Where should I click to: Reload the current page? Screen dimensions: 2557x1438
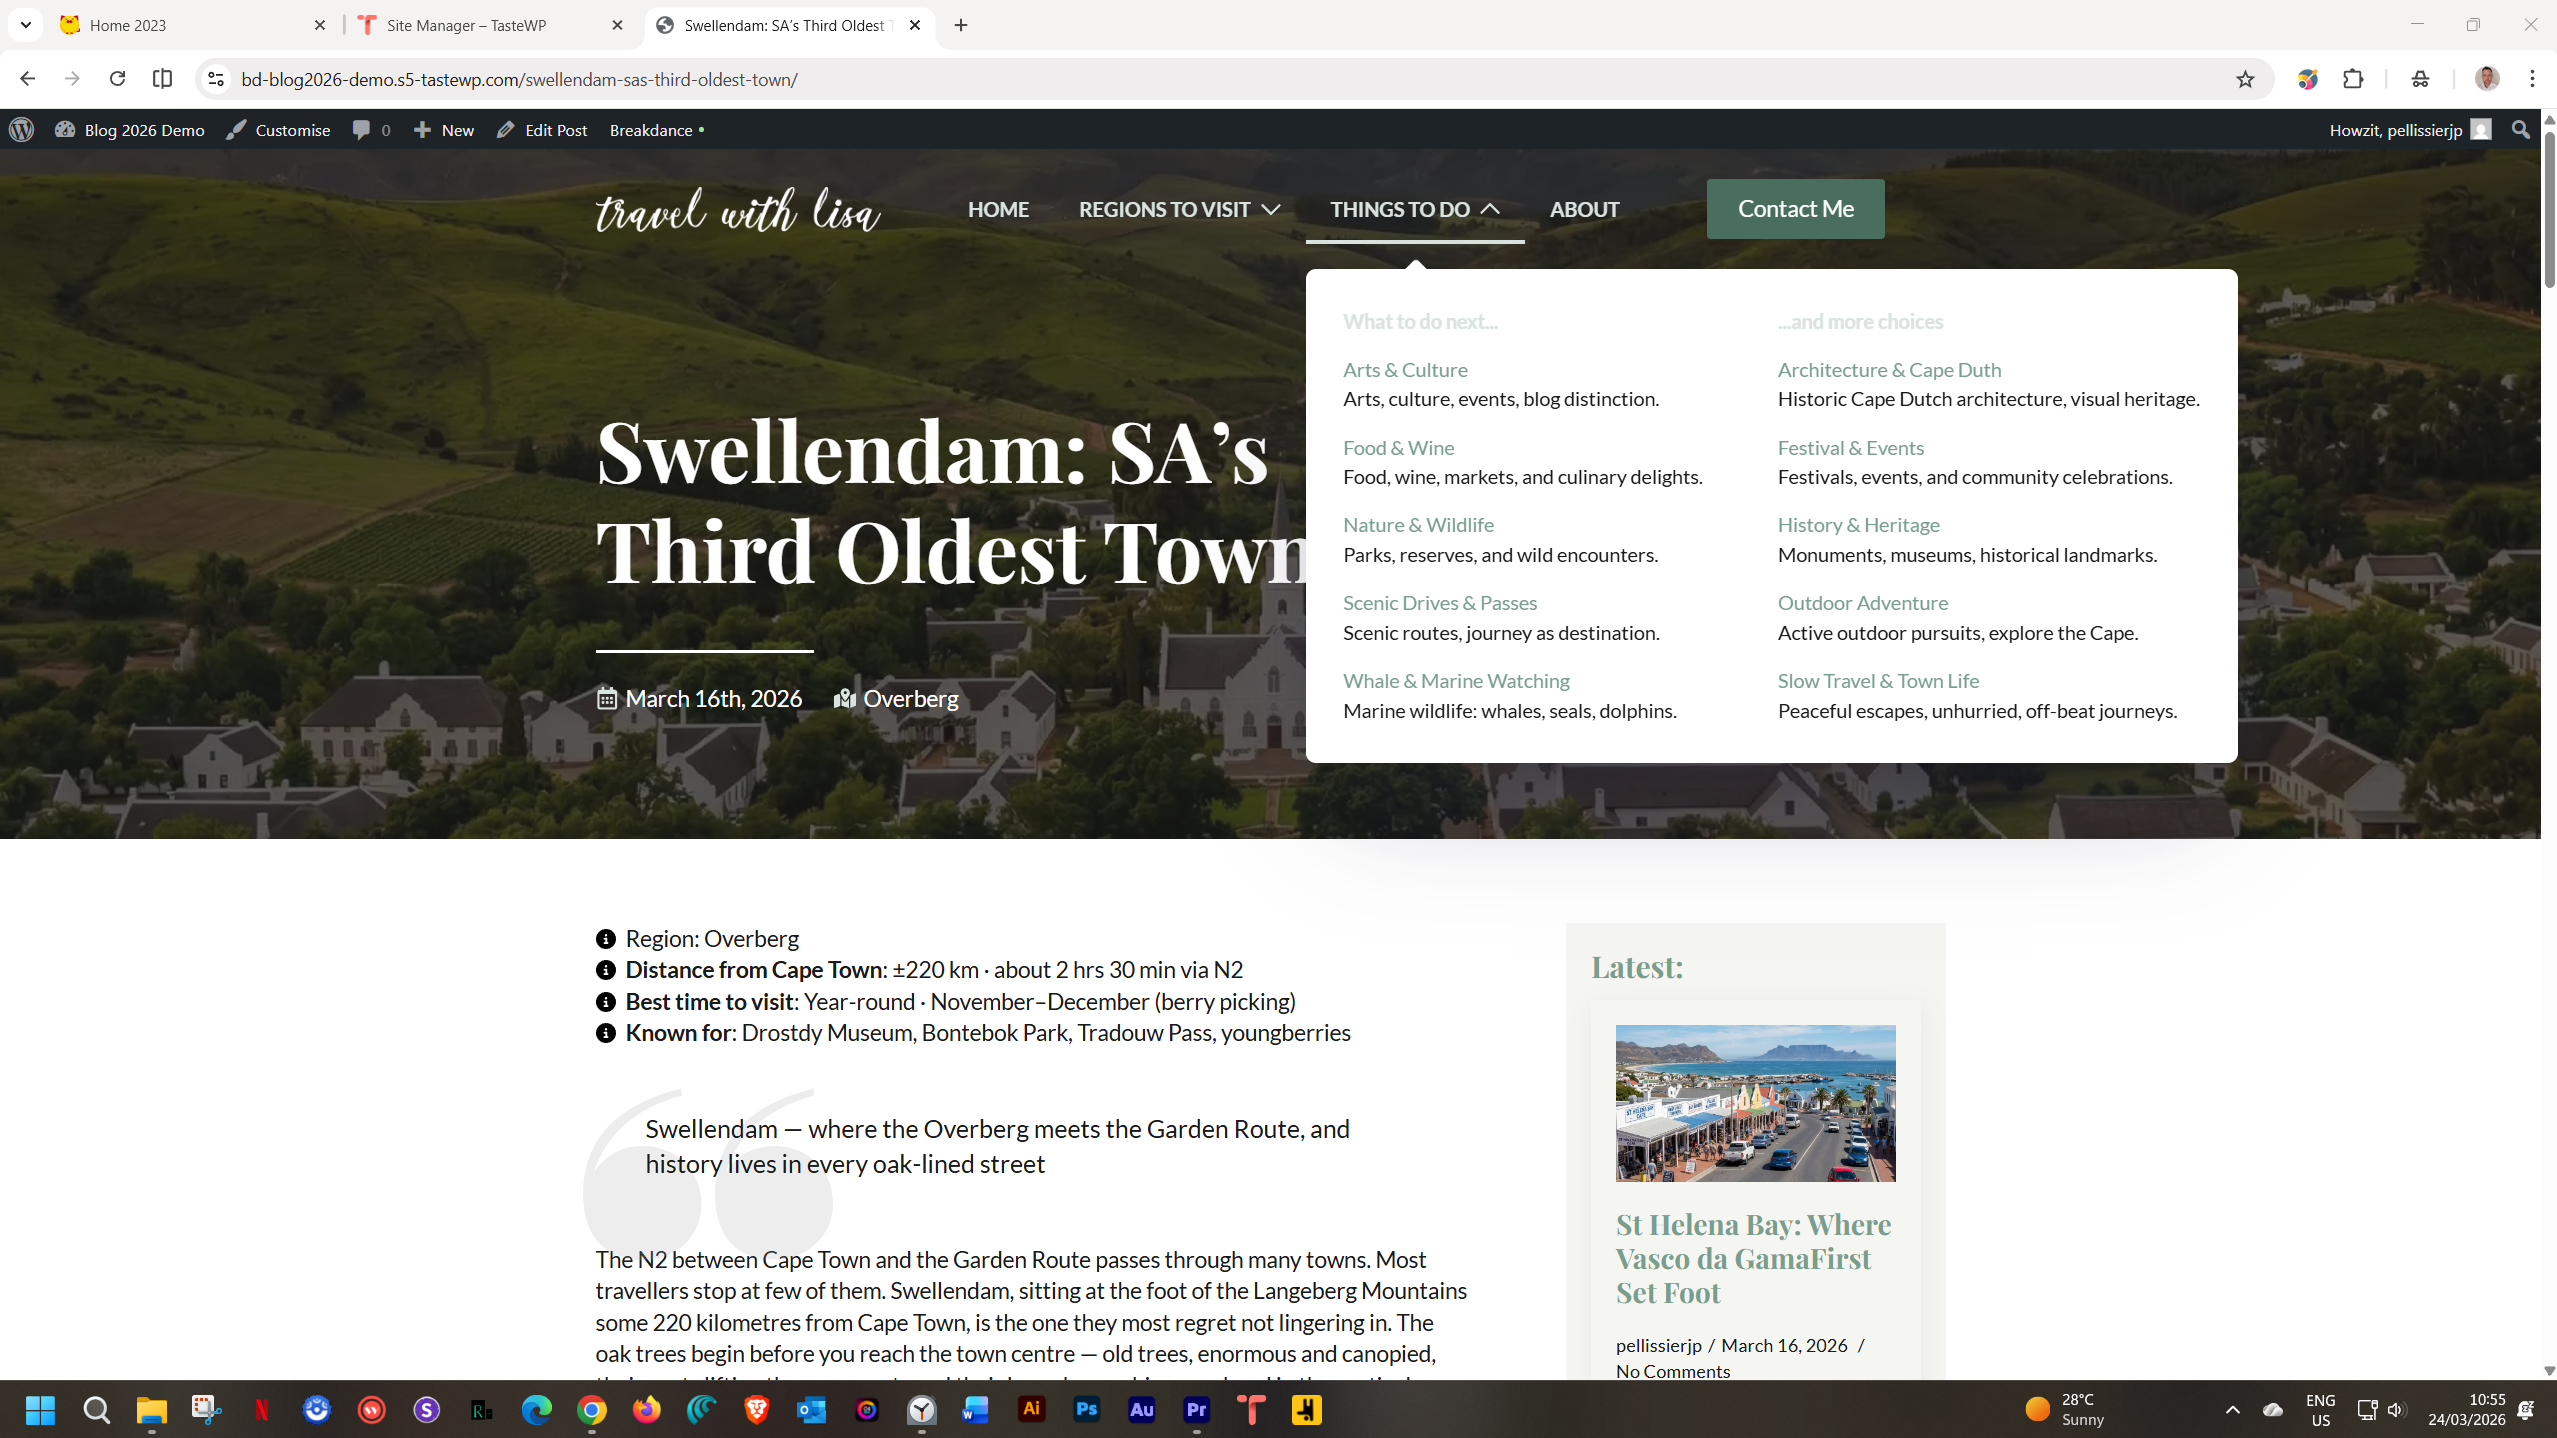tap(117, 79)
